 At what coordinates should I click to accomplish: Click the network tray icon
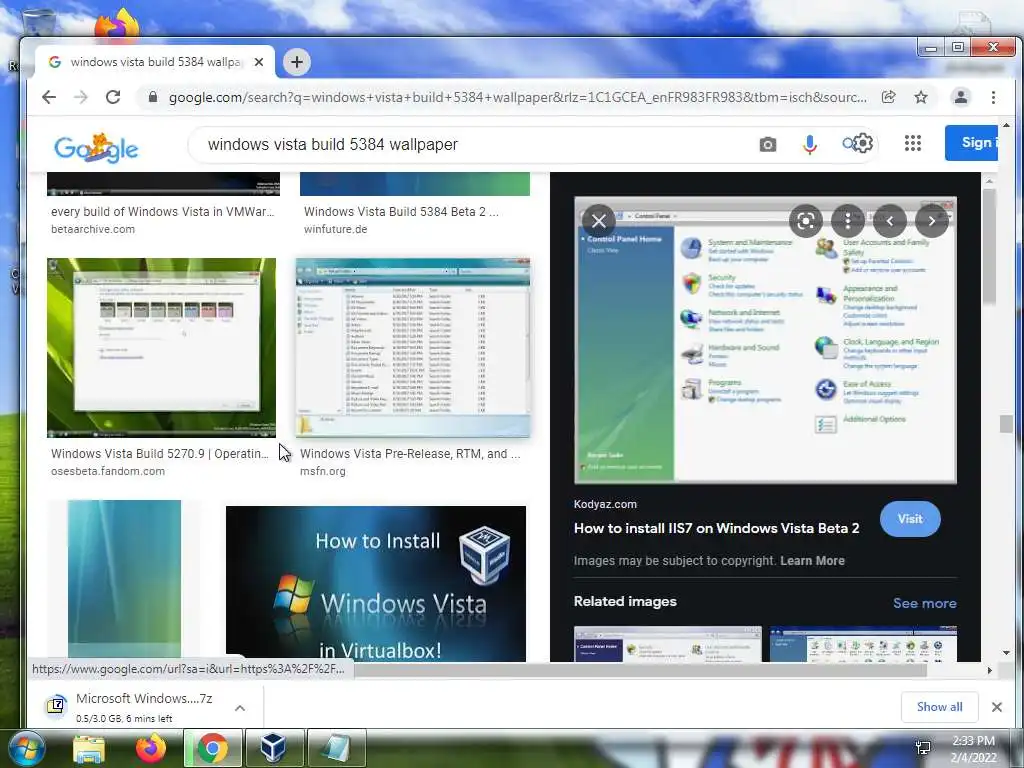point(923,748)
